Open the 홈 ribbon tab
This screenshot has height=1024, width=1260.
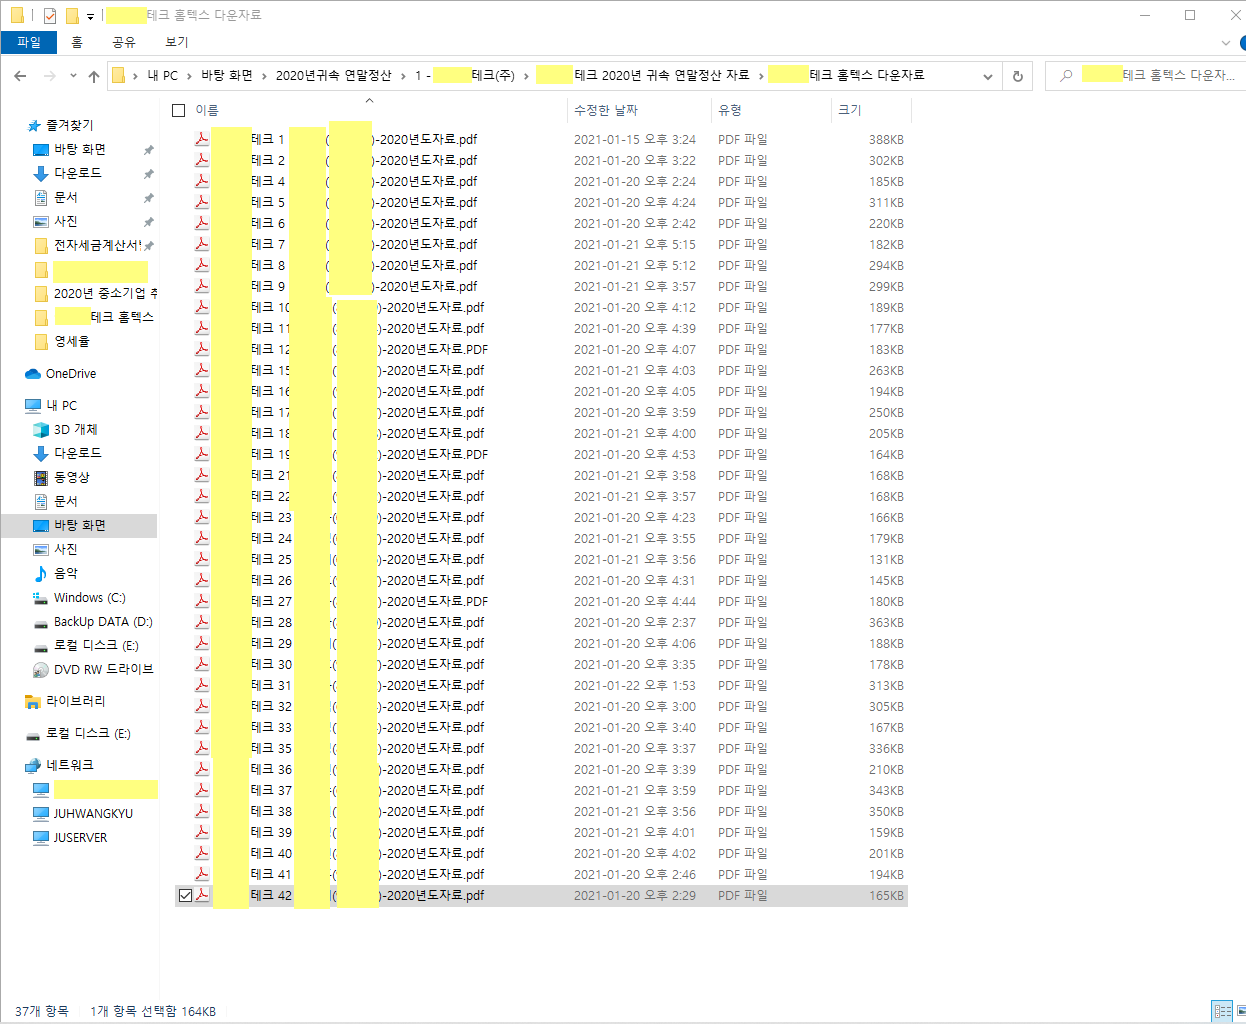click(77, 42)
